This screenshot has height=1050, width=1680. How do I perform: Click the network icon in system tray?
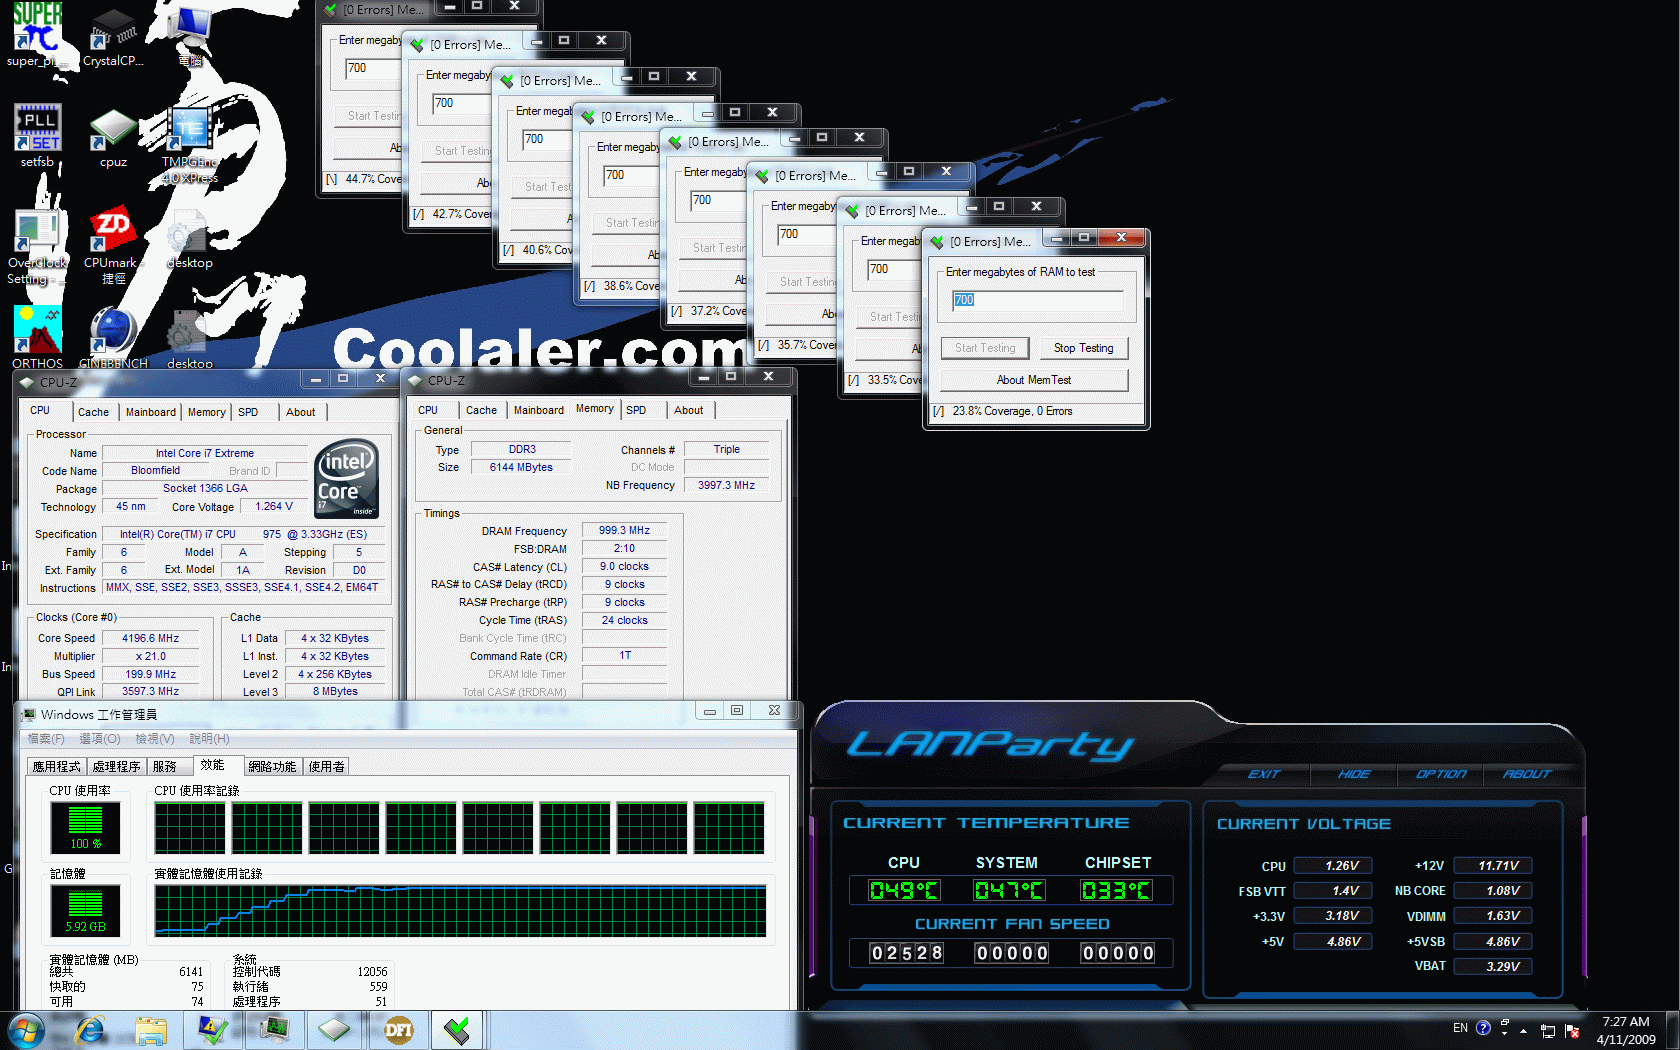click(x=1548, y=1031)
